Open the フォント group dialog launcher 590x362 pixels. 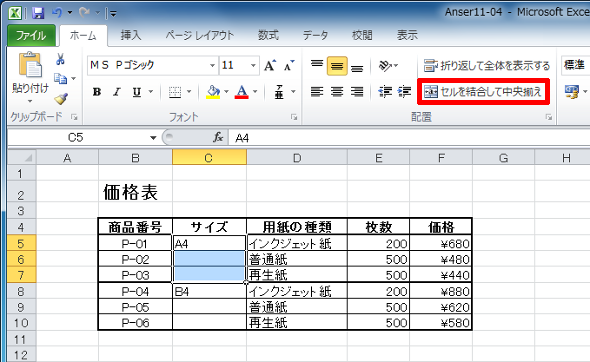tap(294, 117)
